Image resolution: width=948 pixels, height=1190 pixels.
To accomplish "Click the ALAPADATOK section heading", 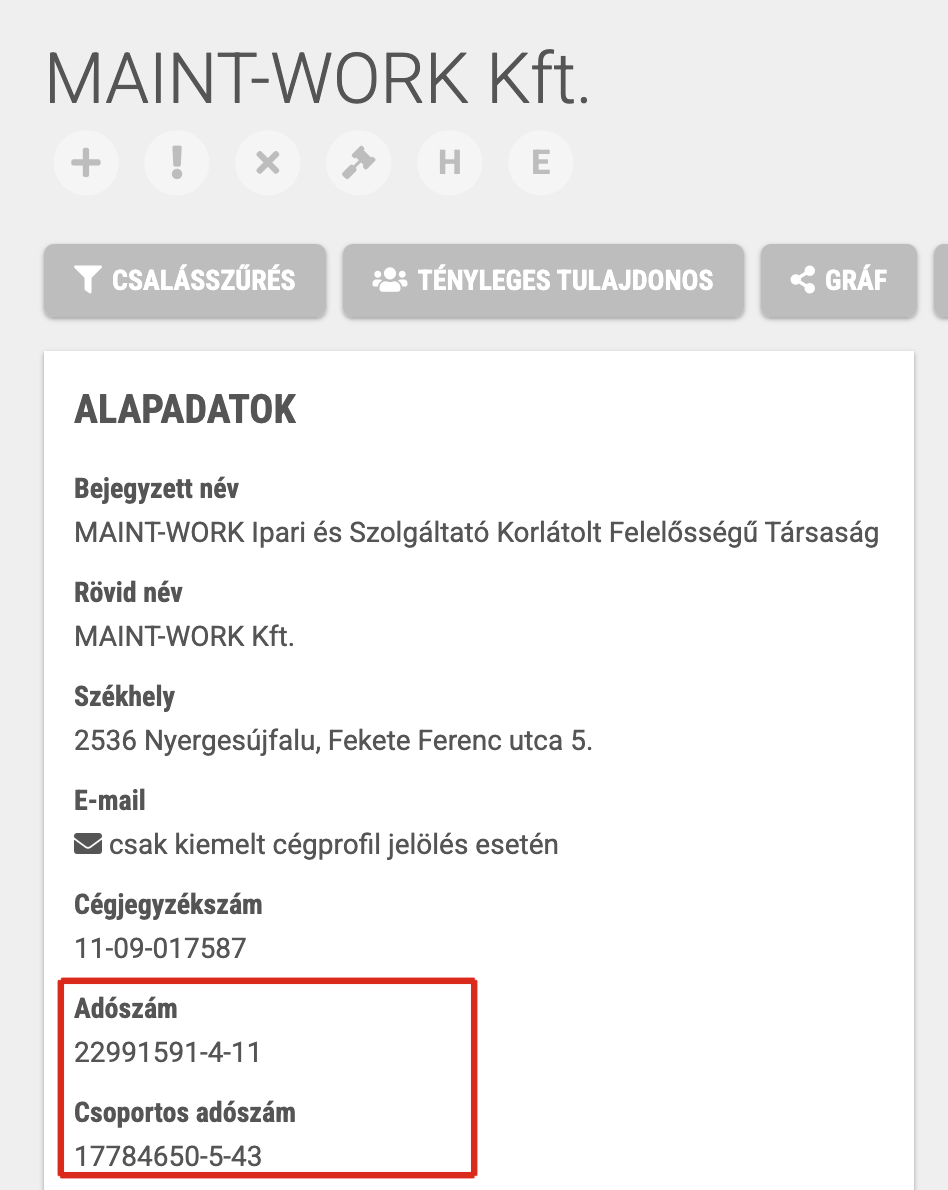I will tap(185, 410).
